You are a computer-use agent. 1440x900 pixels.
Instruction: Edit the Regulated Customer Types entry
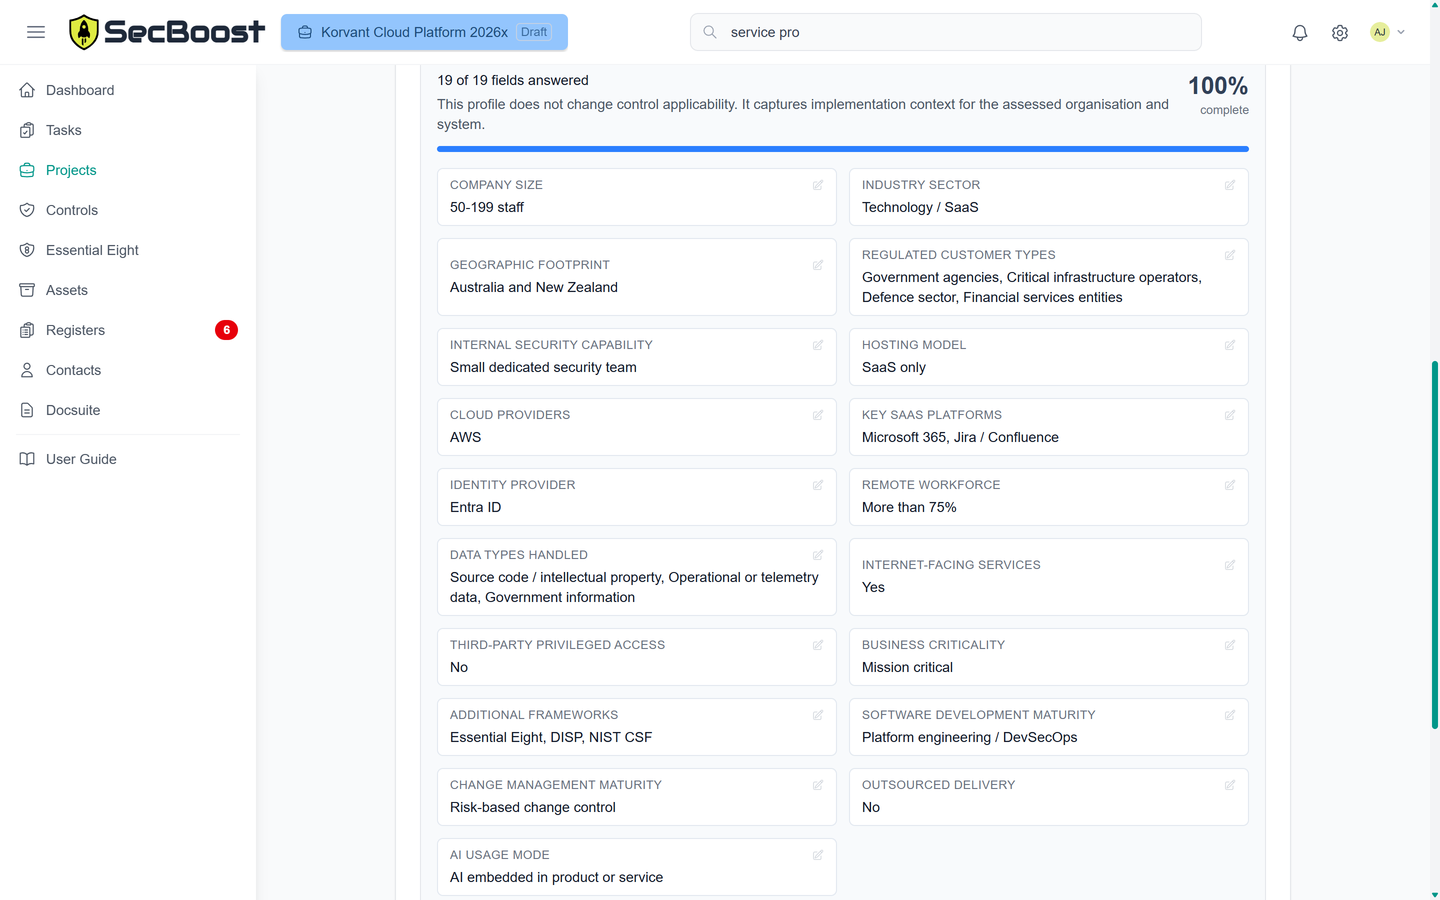(1229, 255)
